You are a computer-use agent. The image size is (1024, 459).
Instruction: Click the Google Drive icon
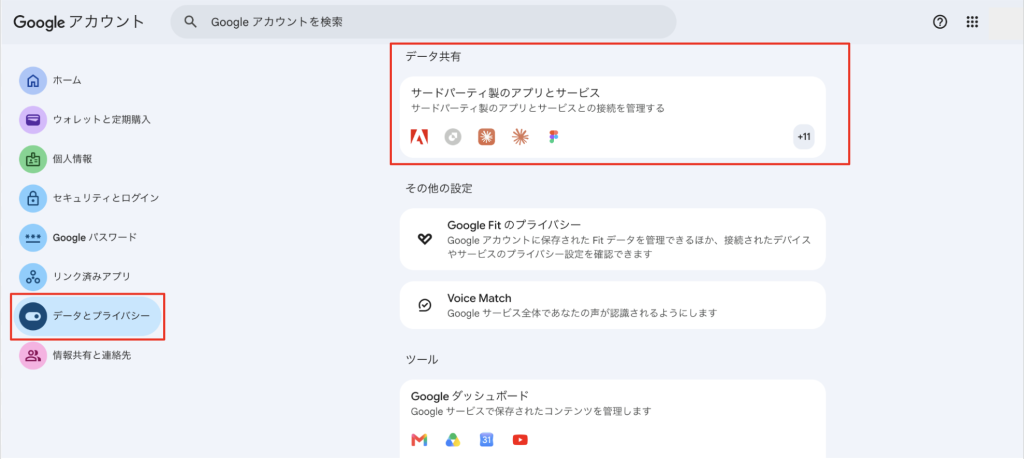coord(453,440)
